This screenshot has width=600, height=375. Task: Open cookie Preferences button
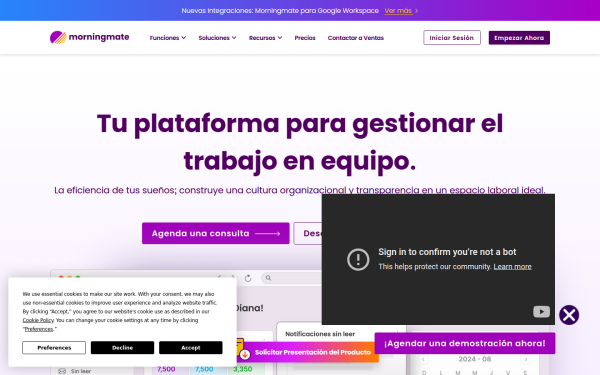(x=54, y=347)
